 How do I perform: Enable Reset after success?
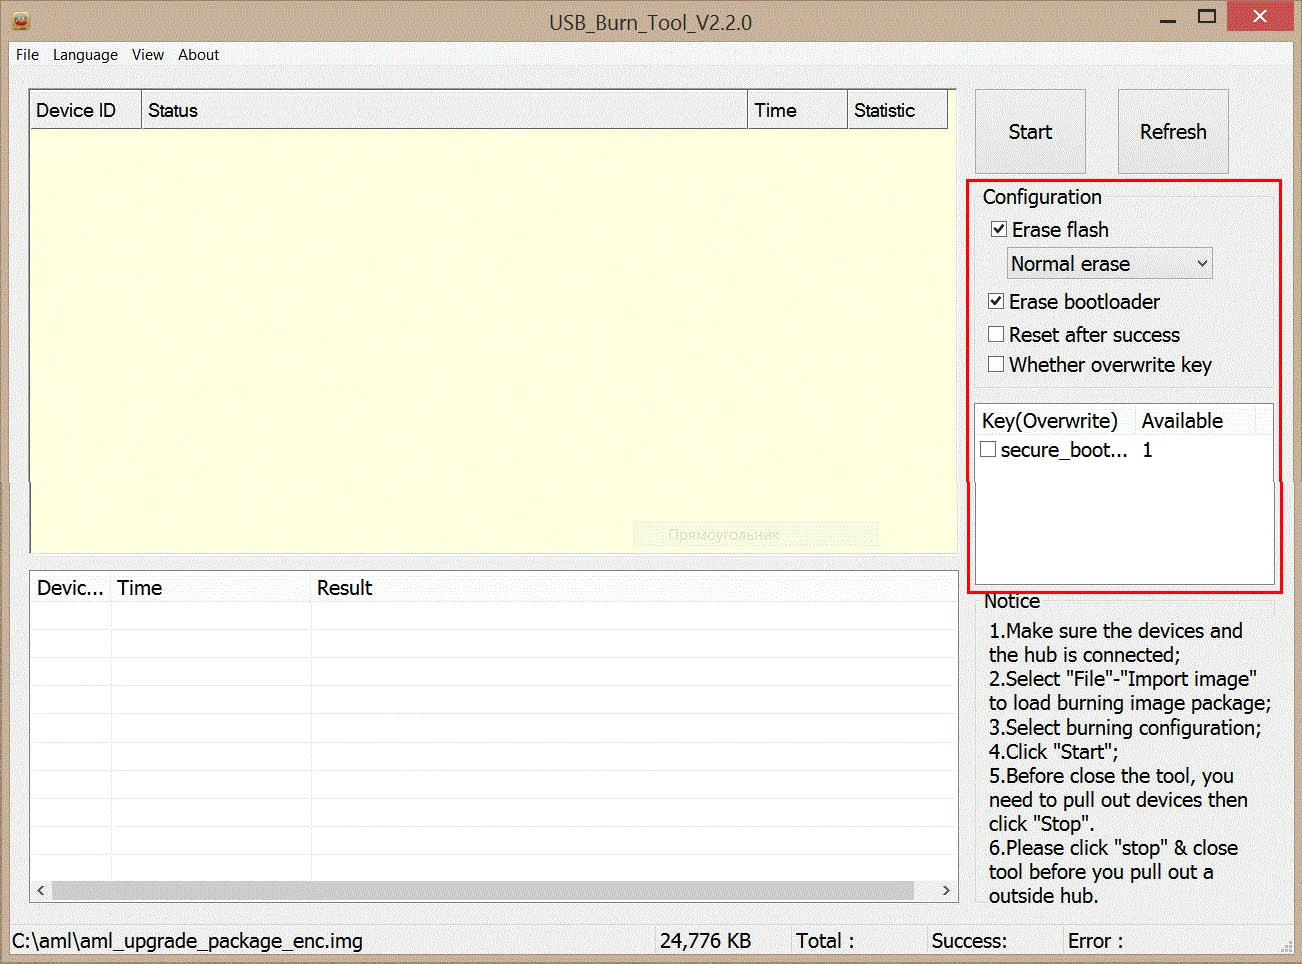point(996,334)
